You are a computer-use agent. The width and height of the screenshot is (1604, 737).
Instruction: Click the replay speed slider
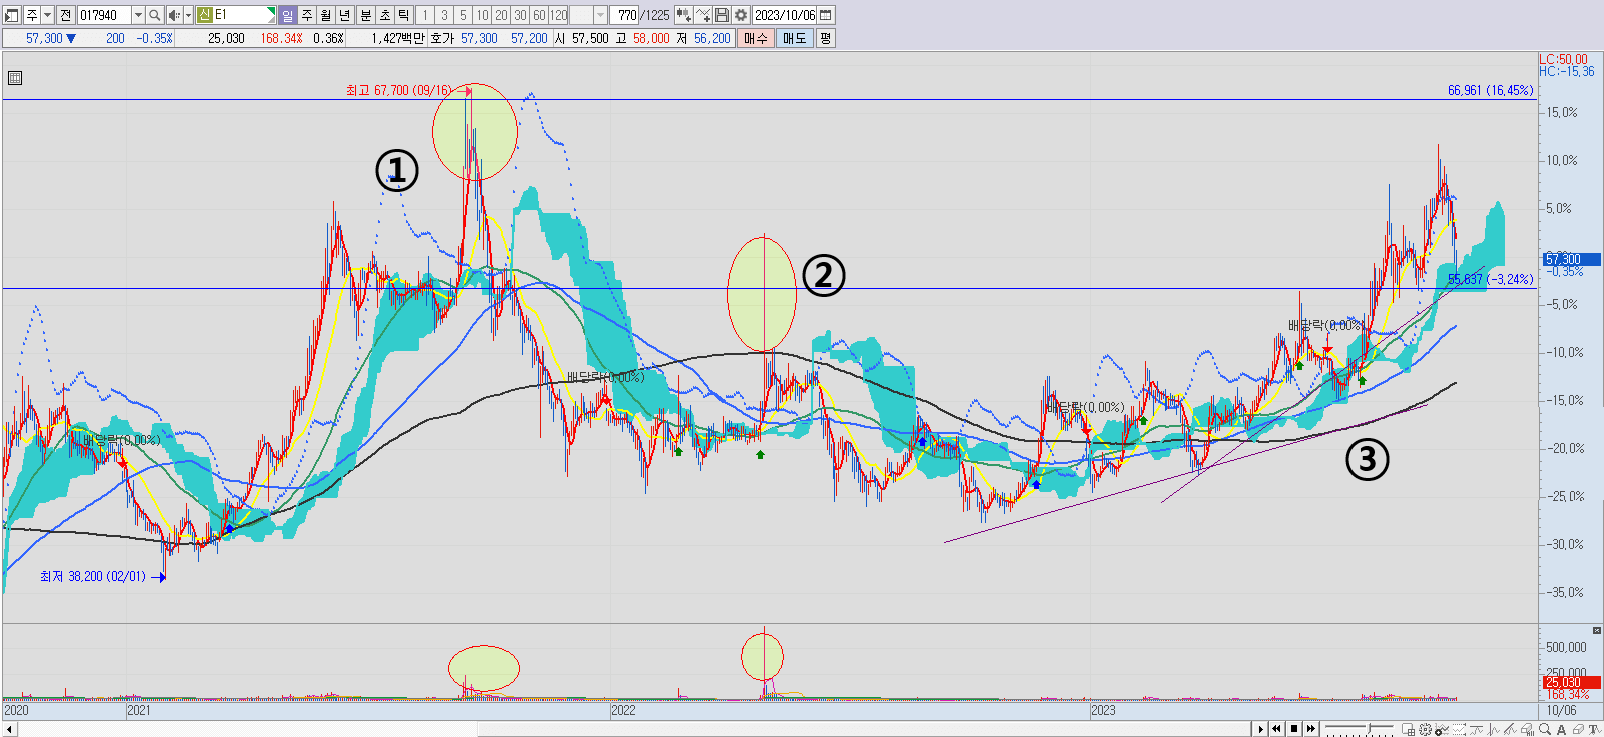coord(1359,729)
